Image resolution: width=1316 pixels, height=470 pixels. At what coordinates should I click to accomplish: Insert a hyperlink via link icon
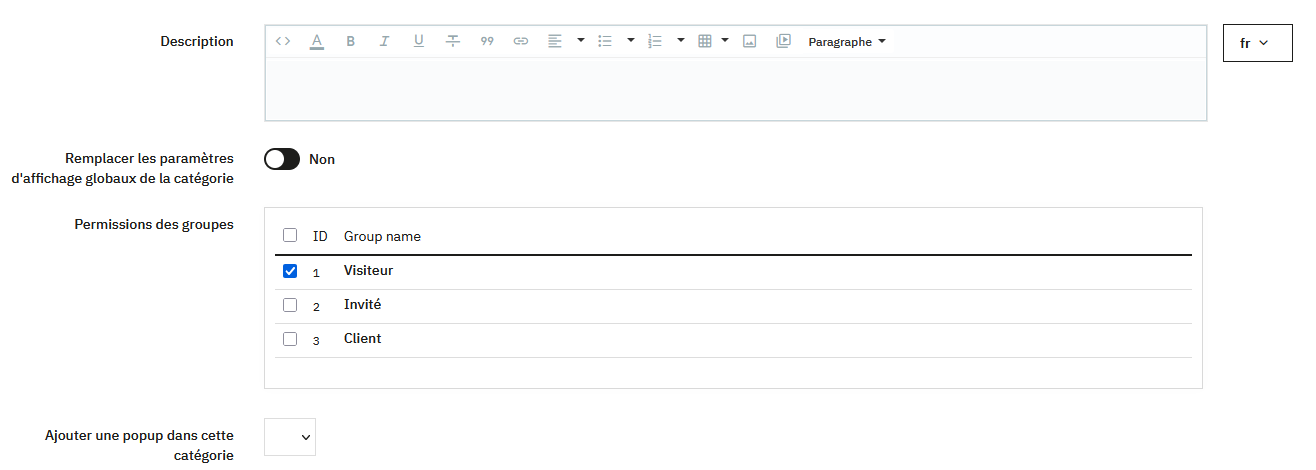(x=521, y=41)
